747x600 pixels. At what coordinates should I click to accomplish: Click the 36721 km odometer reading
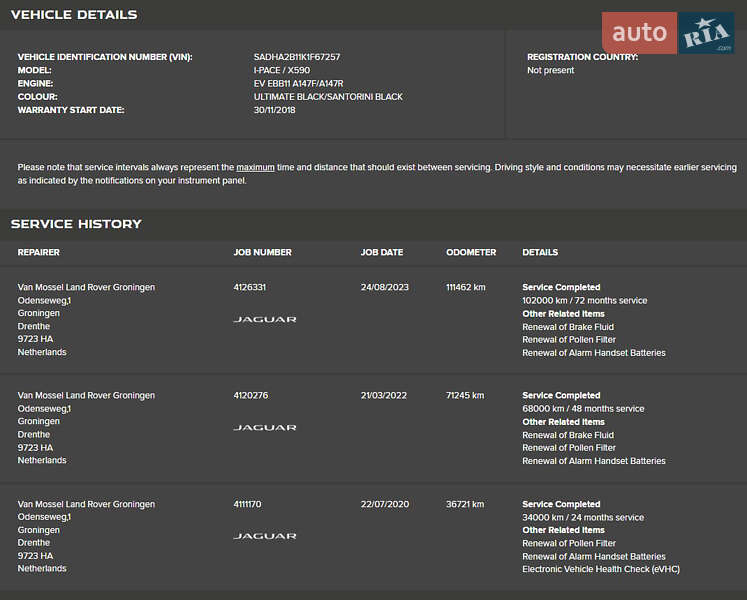point(465,504)
